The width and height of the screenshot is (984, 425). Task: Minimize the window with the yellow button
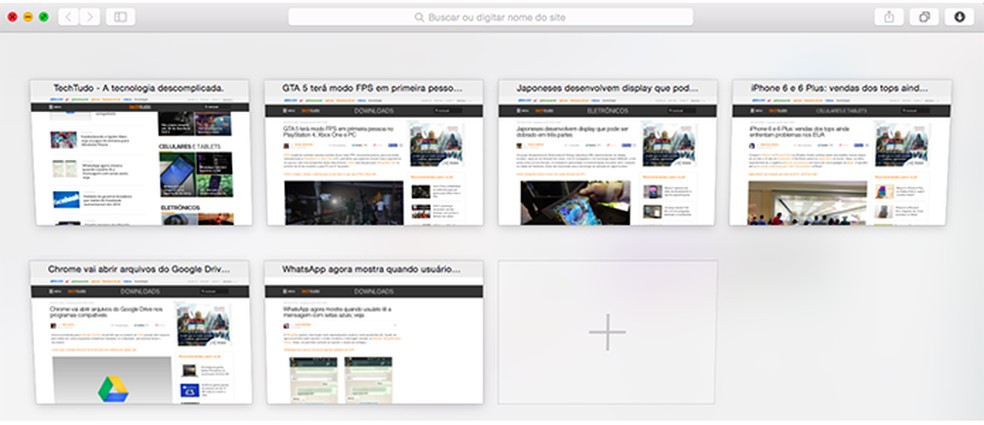[x=28, y=17]
